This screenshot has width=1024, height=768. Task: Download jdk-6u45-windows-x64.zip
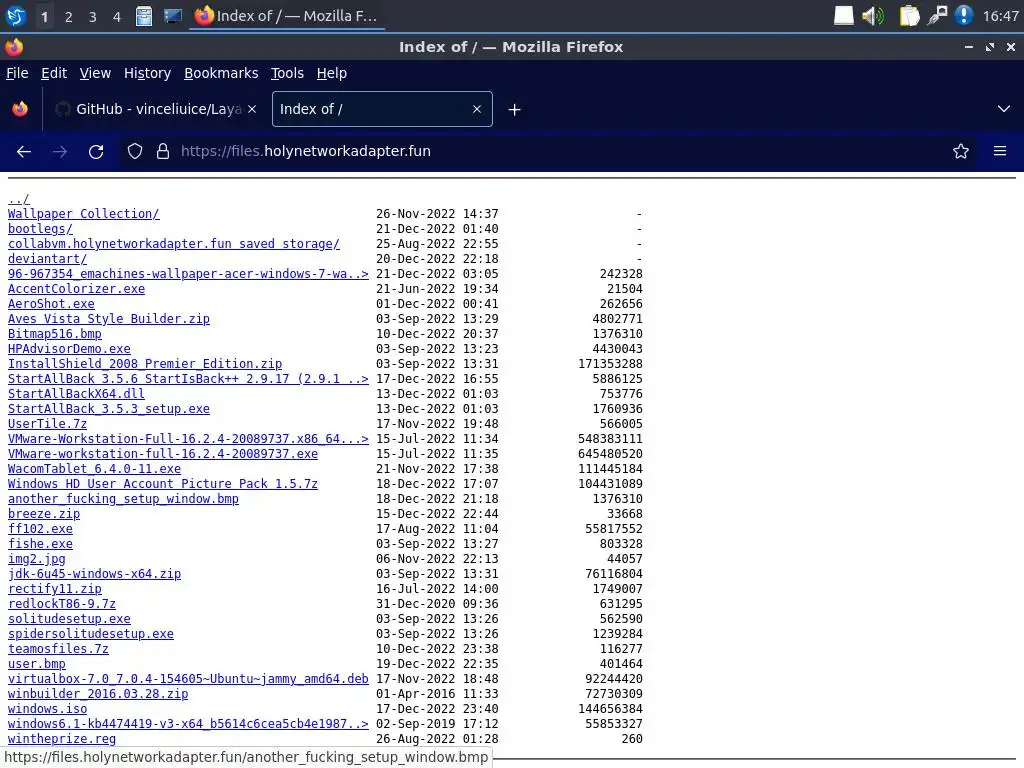pos(94,574)
